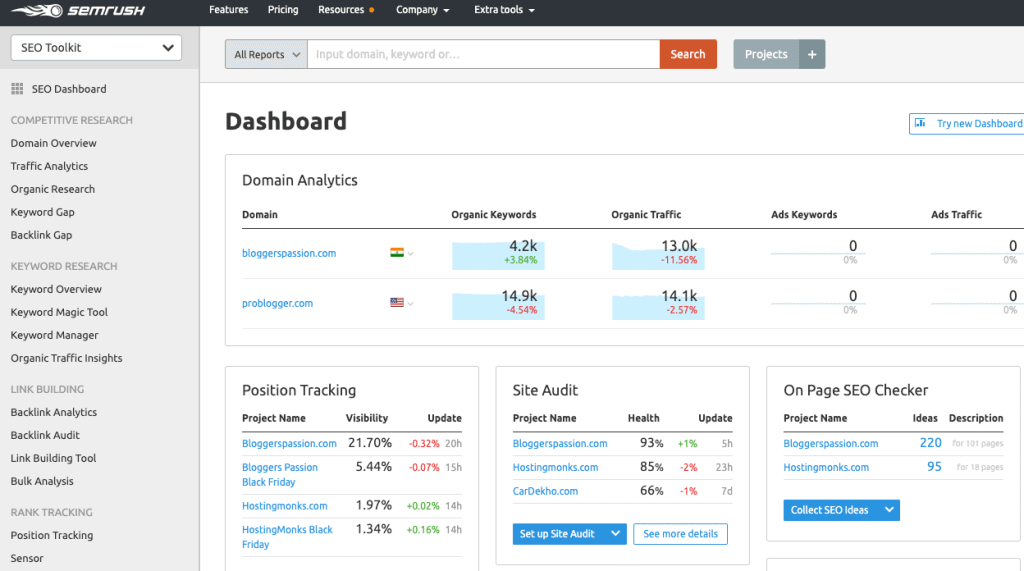Click the orange Search button
The width and height of the screenshot is (1024, 571).
click(688, 54)
